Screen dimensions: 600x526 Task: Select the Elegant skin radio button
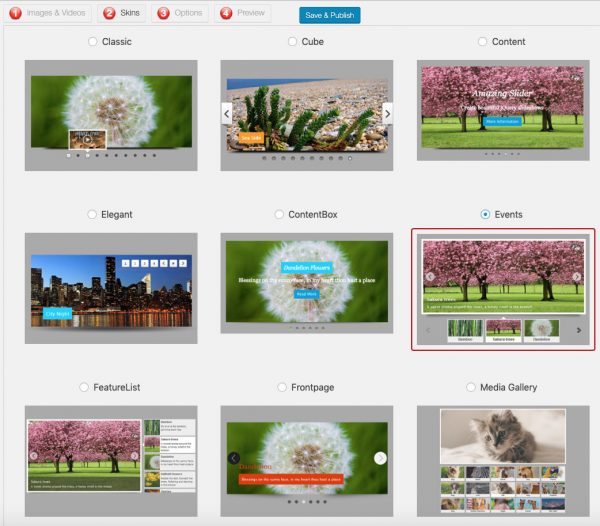click(93, 214)
